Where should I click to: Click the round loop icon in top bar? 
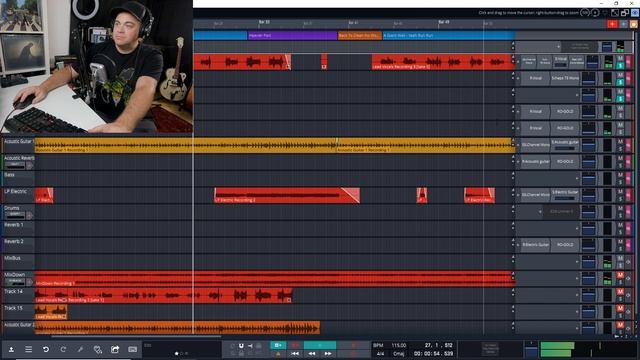pos(585,13)
